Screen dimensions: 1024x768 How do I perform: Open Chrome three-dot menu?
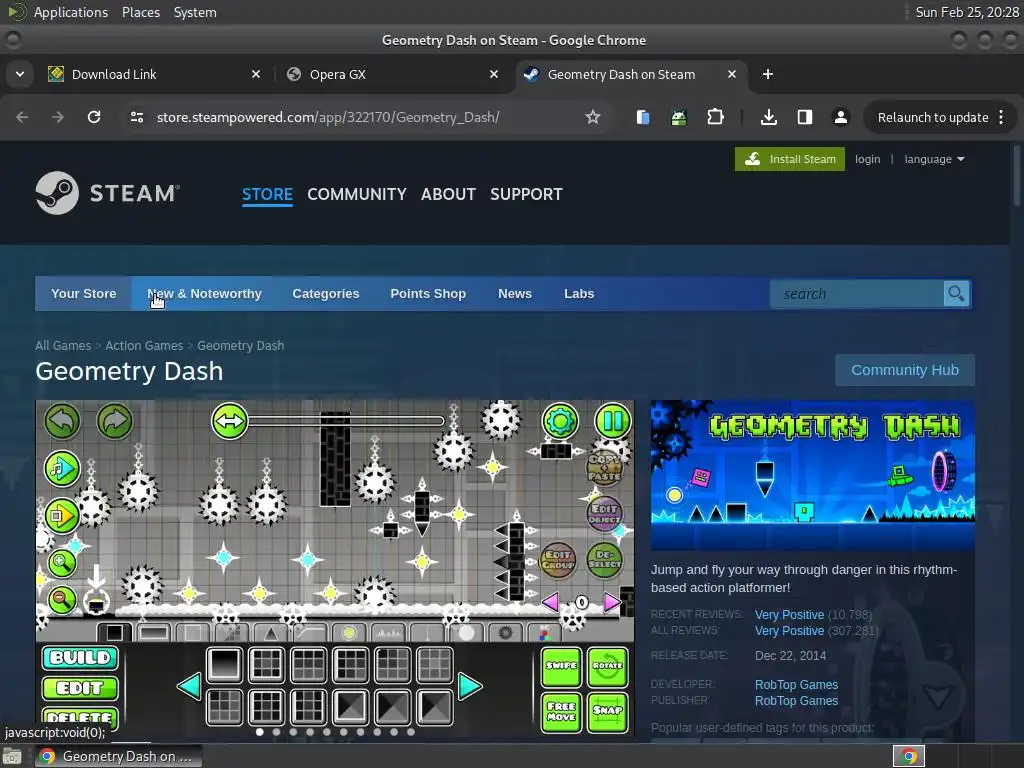(1001, 118)
